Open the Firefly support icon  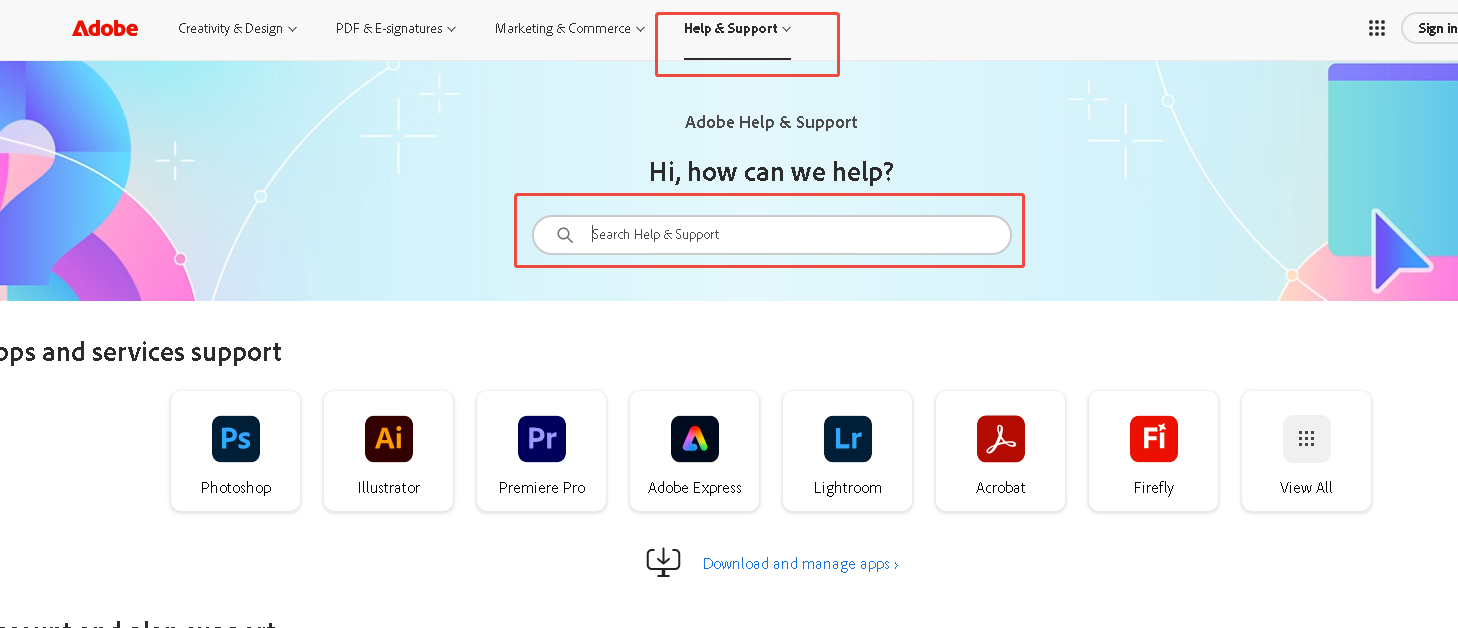point(1154,439)
